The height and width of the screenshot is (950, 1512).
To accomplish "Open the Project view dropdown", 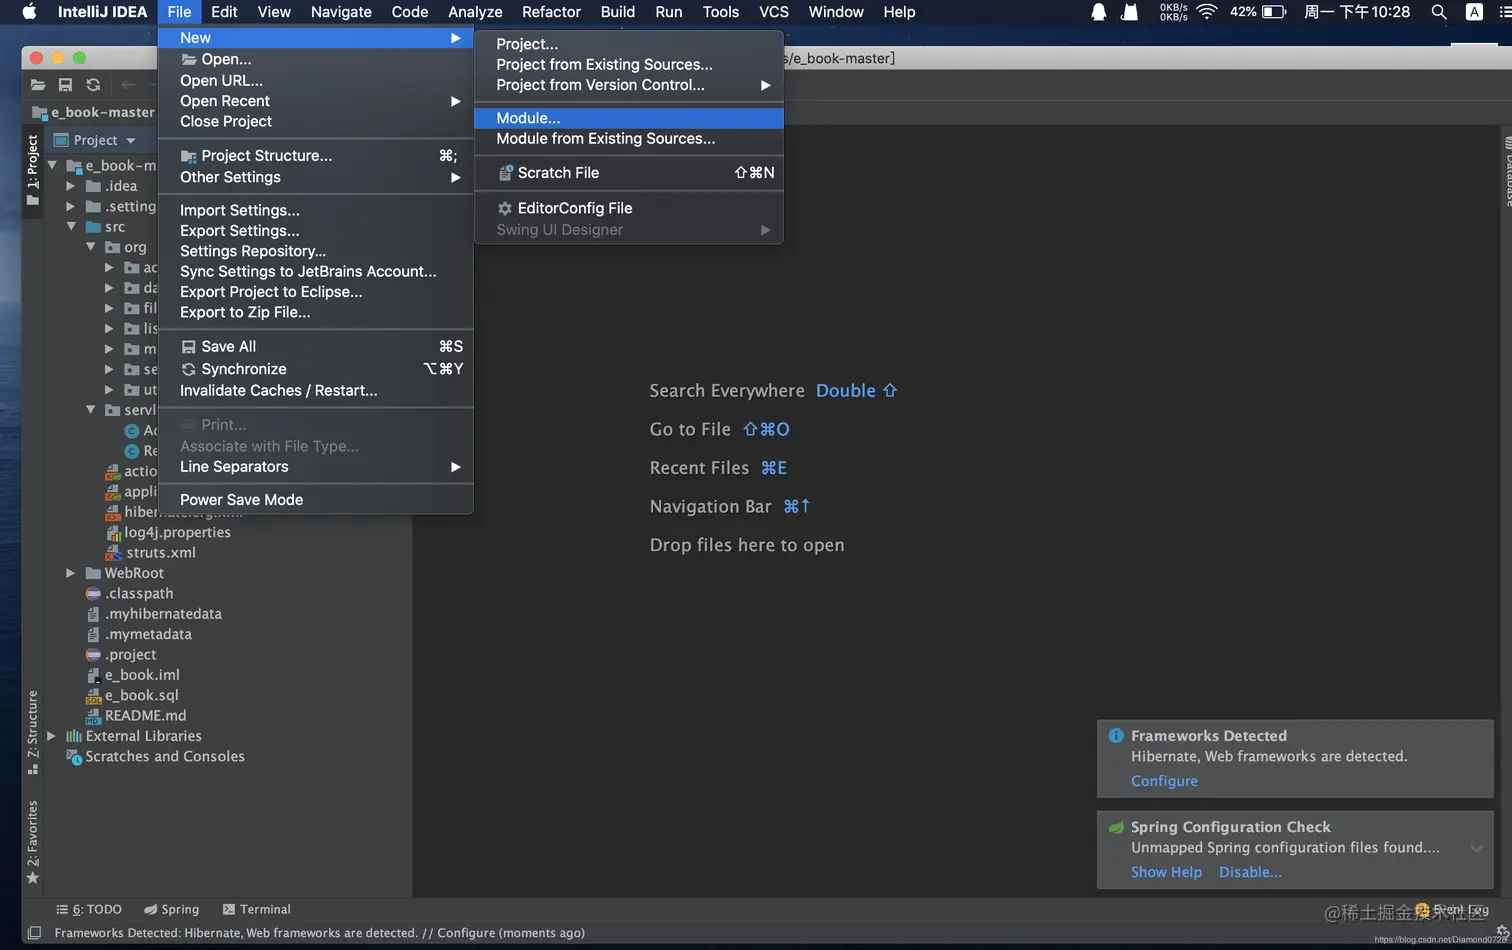I will [x=94, y=140].
